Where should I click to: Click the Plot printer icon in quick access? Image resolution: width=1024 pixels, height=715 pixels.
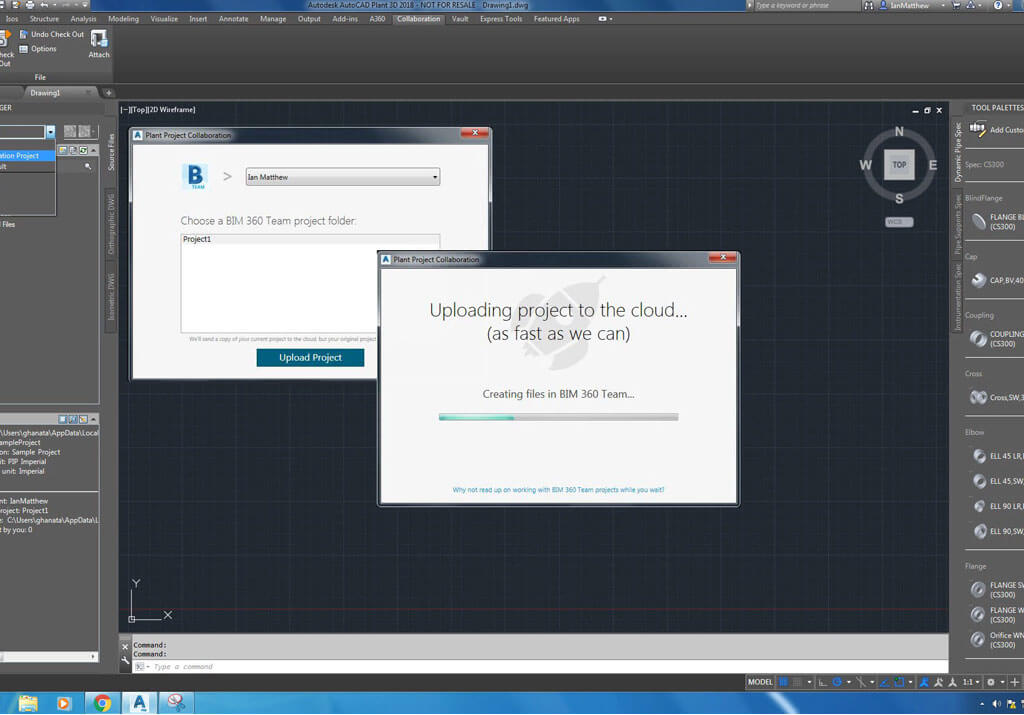(30, 5)
